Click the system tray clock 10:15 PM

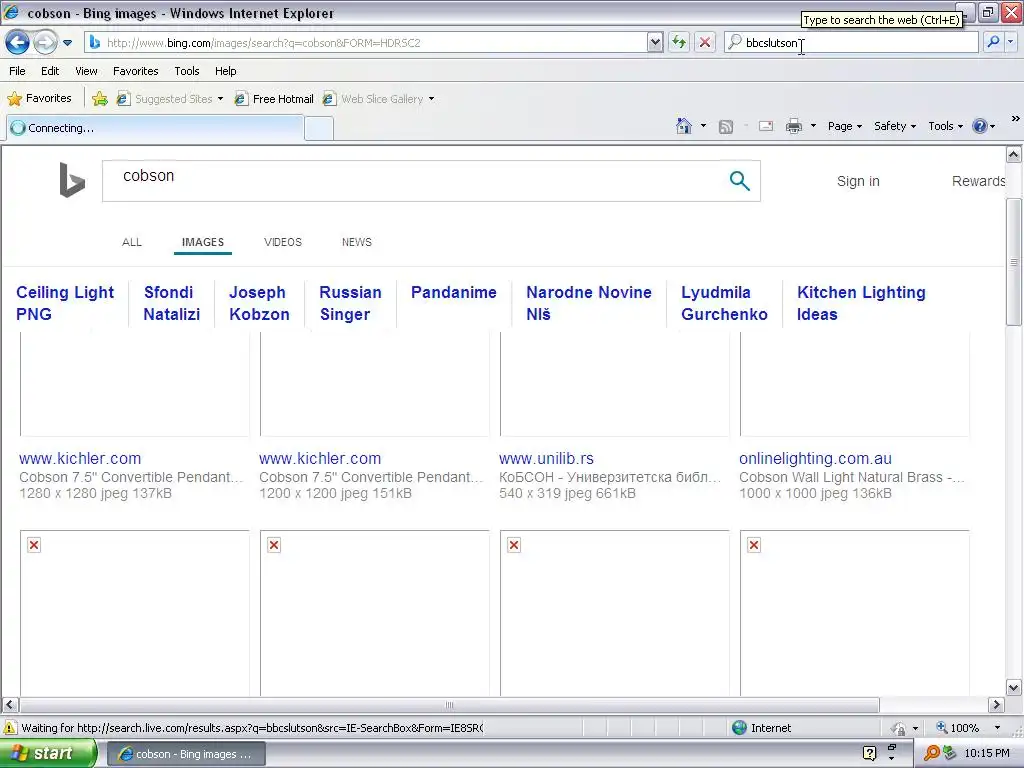(987, 753)
